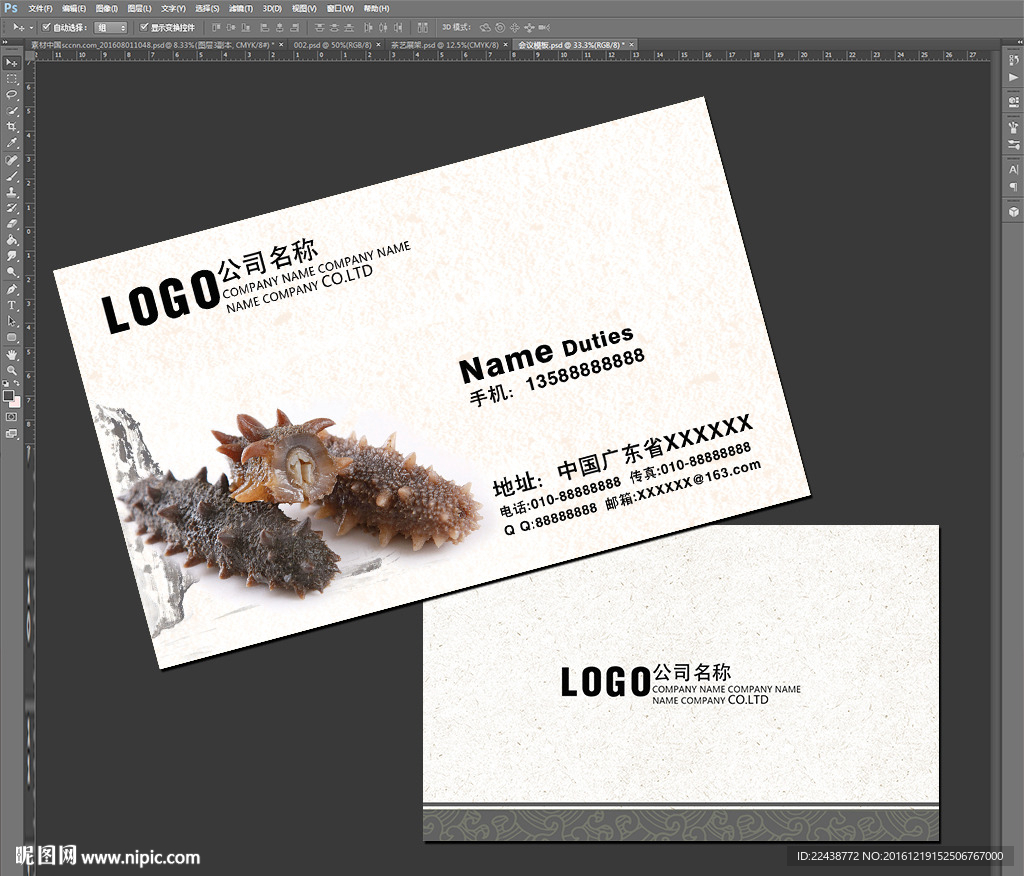
Task: Click the 3D rotate mode icon
Action: pyautogui.click(x=485, y=27)
